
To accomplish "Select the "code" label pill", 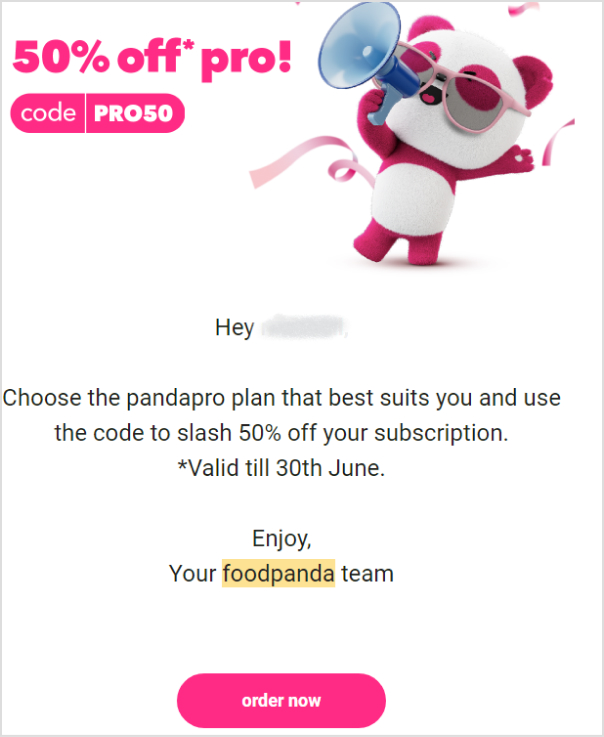I will click(x=48, y=113).
